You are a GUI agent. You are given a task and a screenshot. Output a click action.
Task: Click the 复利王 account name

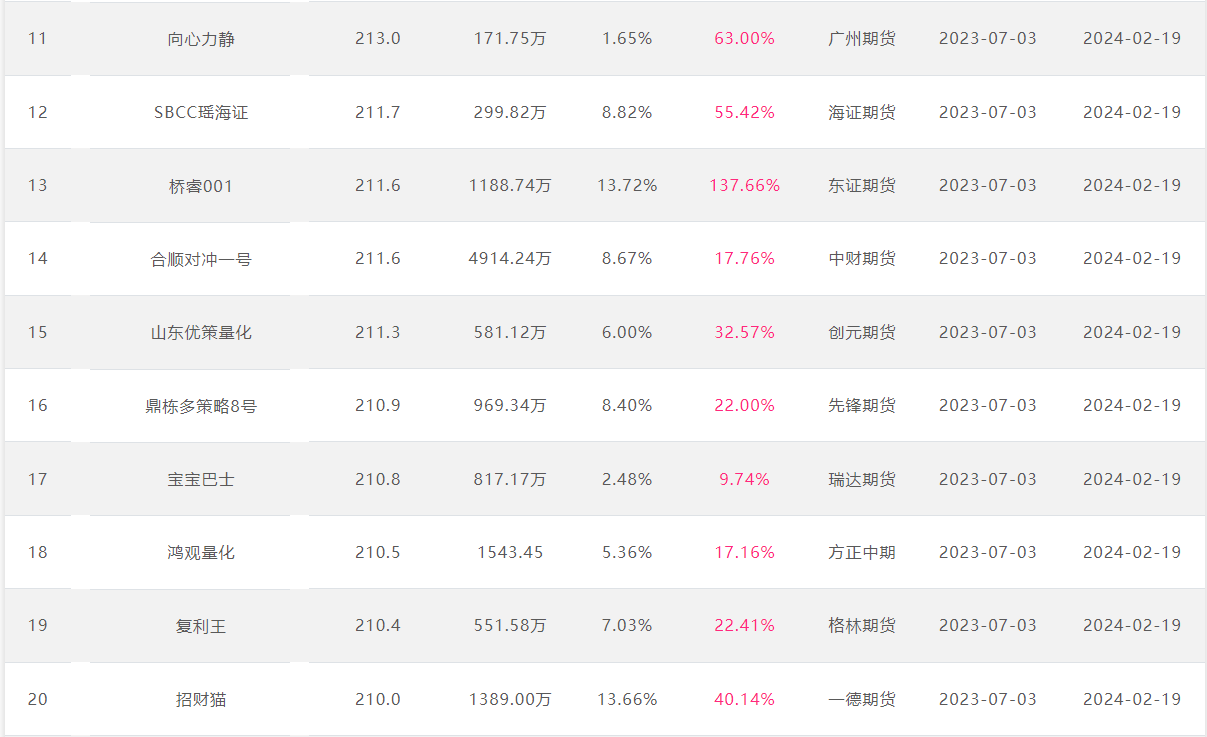point(201,626)
